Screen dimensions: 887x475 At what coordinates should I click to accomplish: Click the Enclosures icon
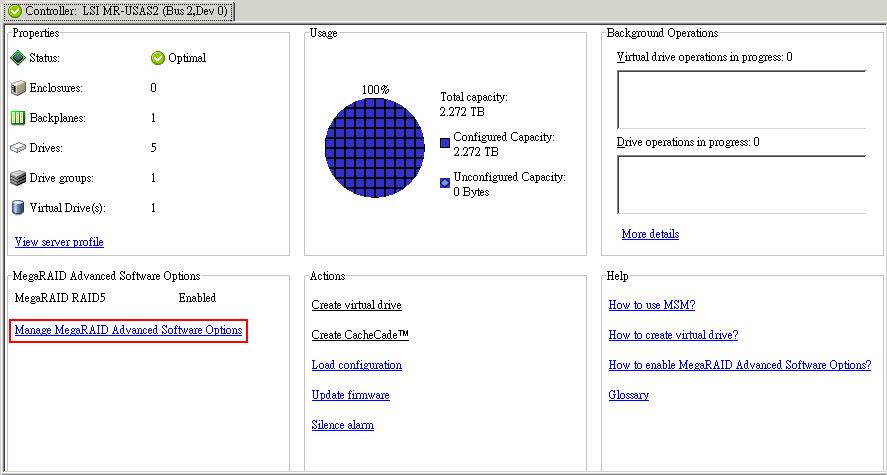point(18,88)
